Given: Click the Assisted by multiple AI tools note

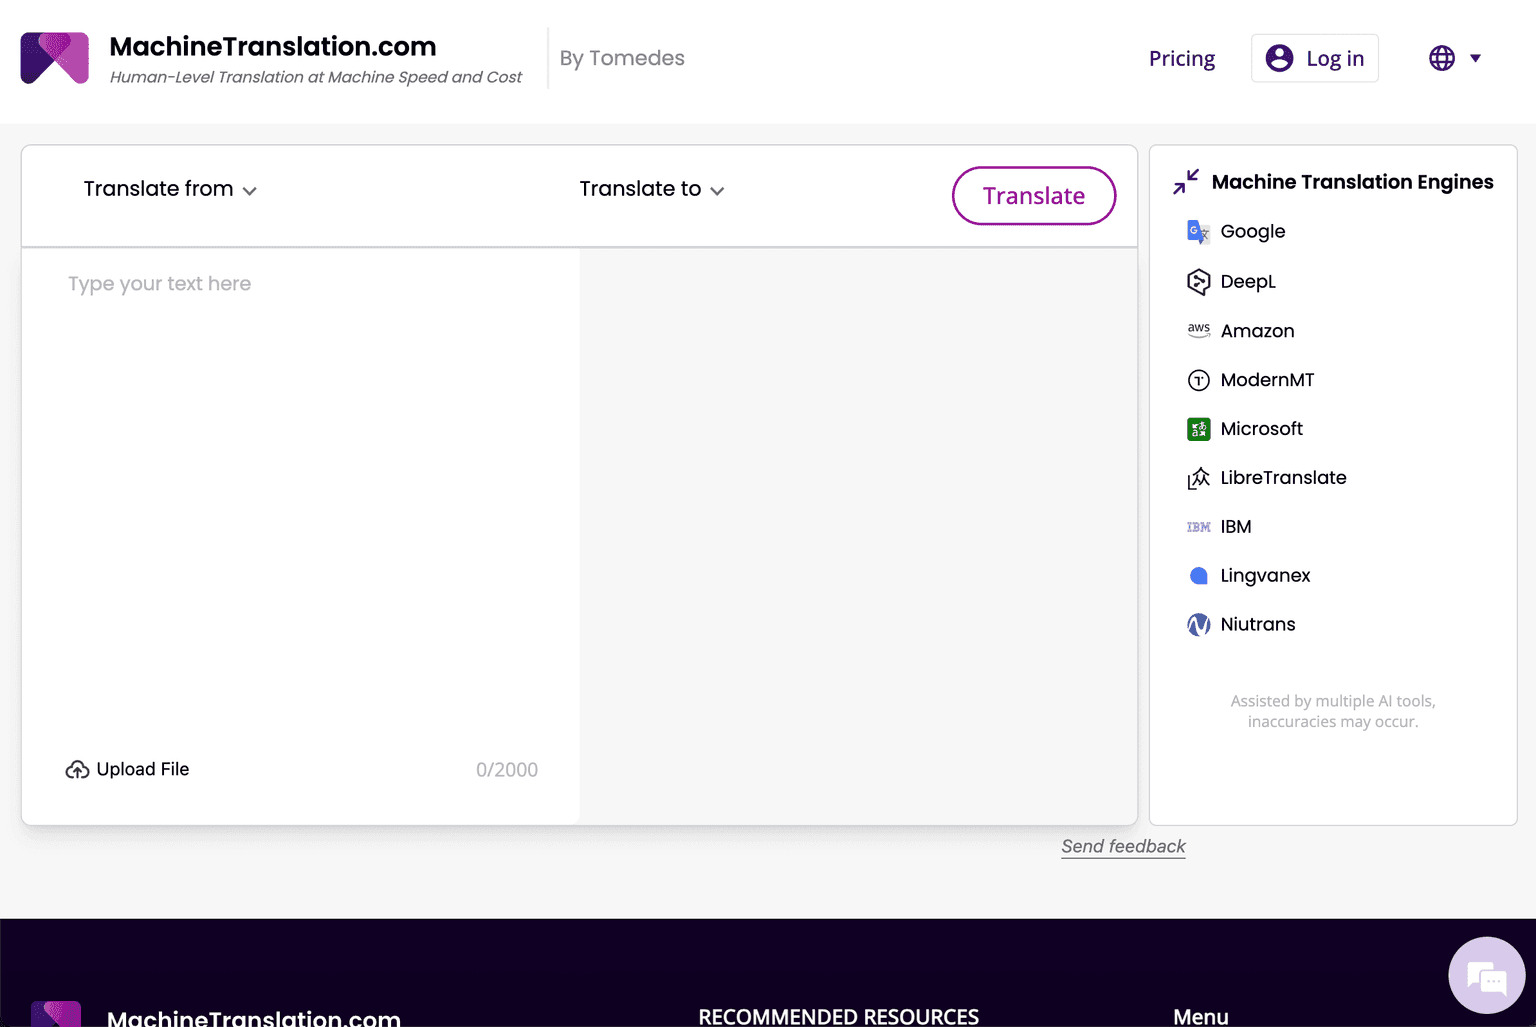Looking at the screenshot, I should coord(1333,711).
